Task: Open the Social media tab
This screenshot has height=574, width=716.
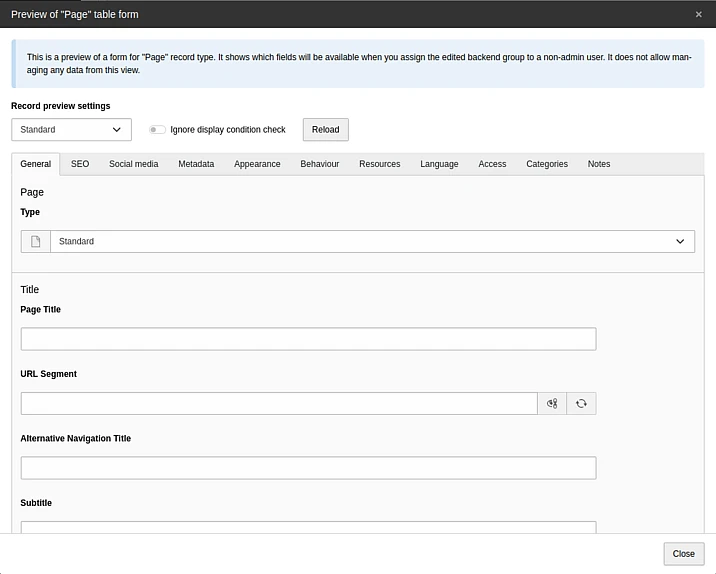Action: coord(133,164)
